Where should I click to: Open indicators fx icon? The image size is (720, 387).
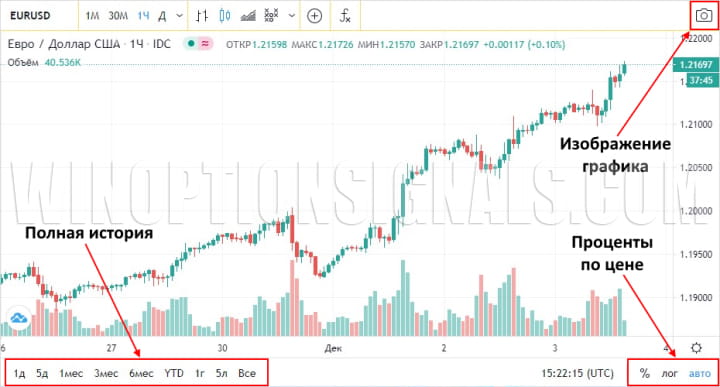(x=345, y=16)
